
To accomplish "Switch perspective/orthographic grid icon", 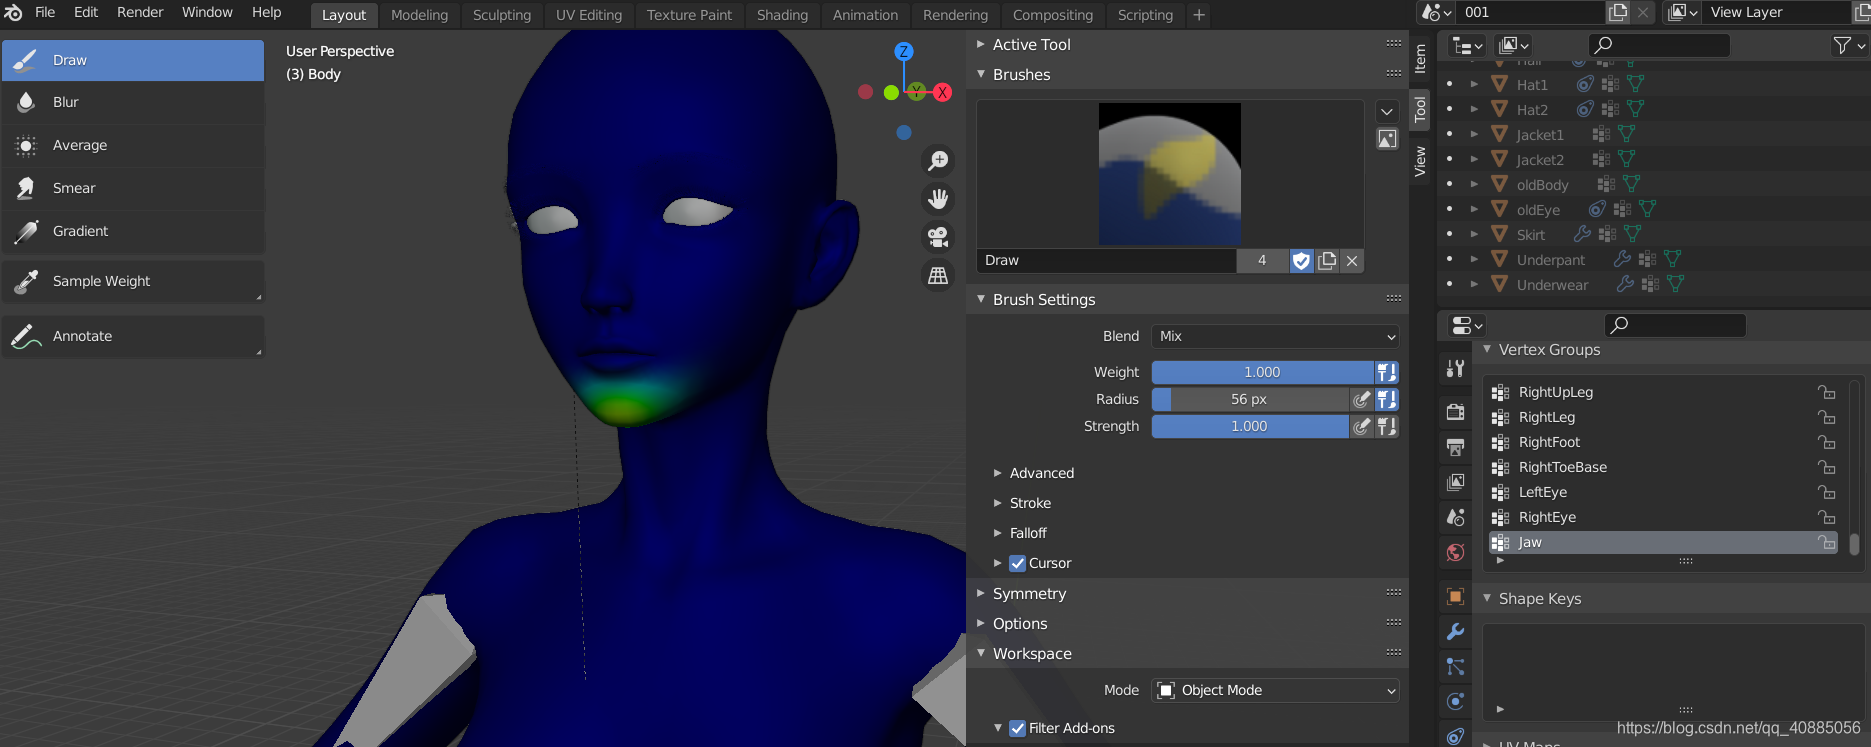I will [938, 275].
